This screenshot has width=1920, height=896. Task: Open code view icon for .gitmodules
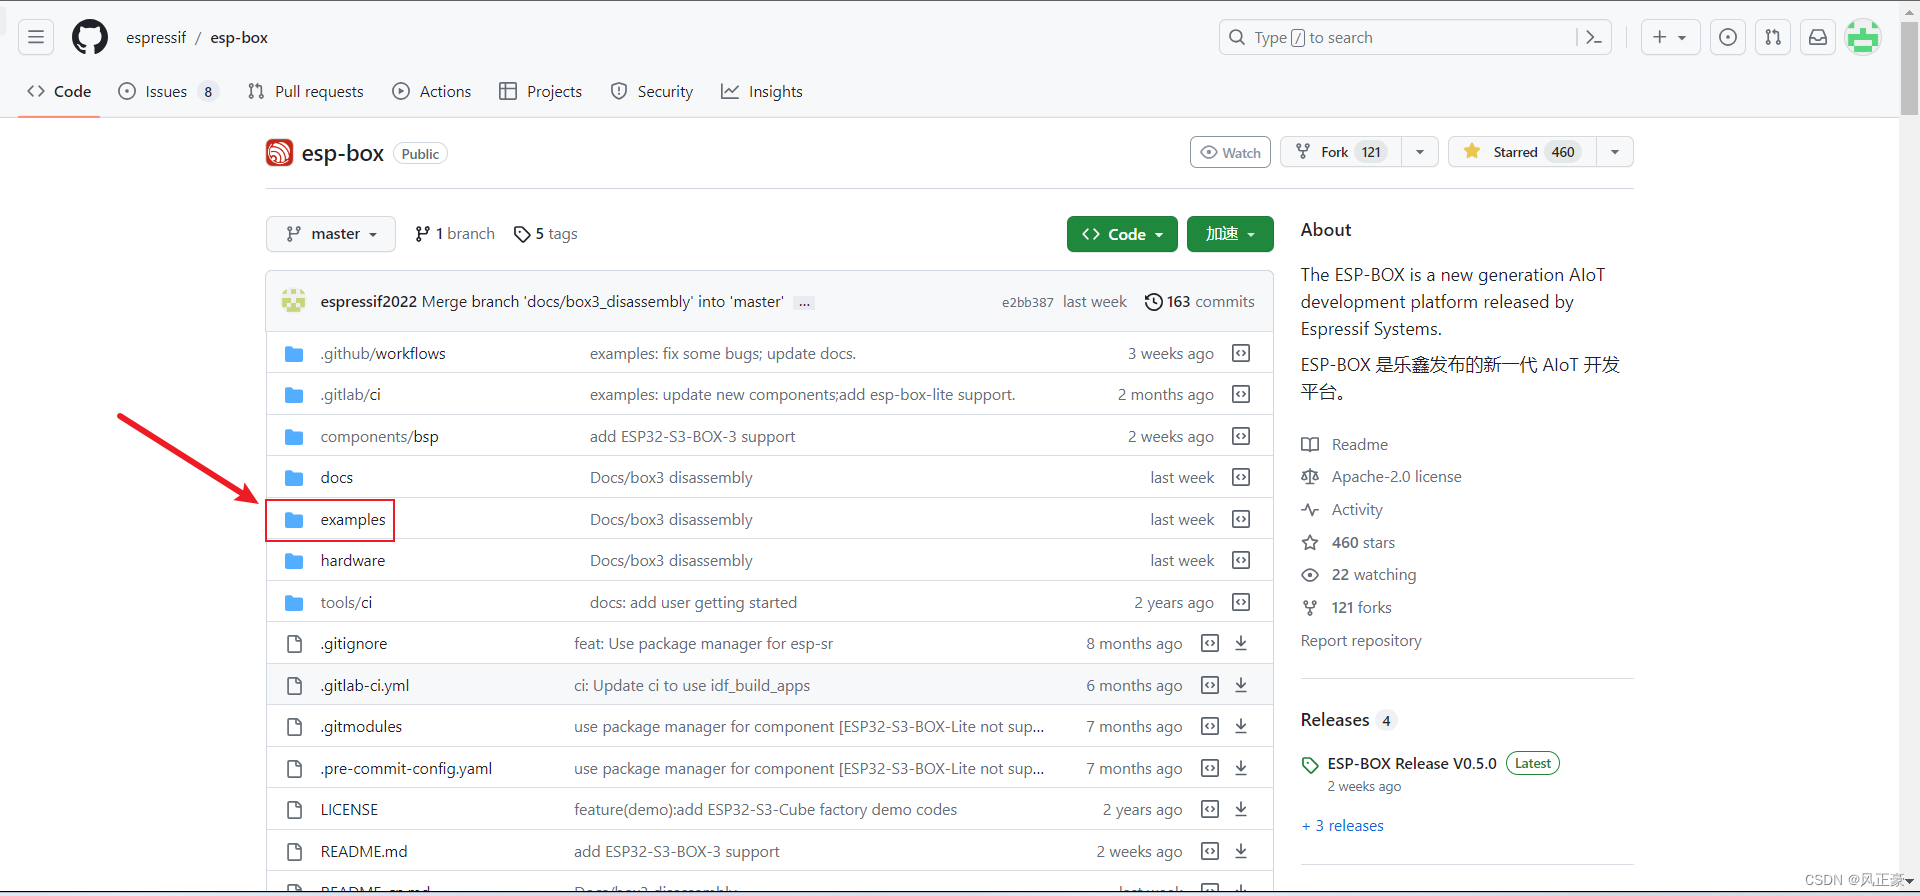pos(1210,726)
